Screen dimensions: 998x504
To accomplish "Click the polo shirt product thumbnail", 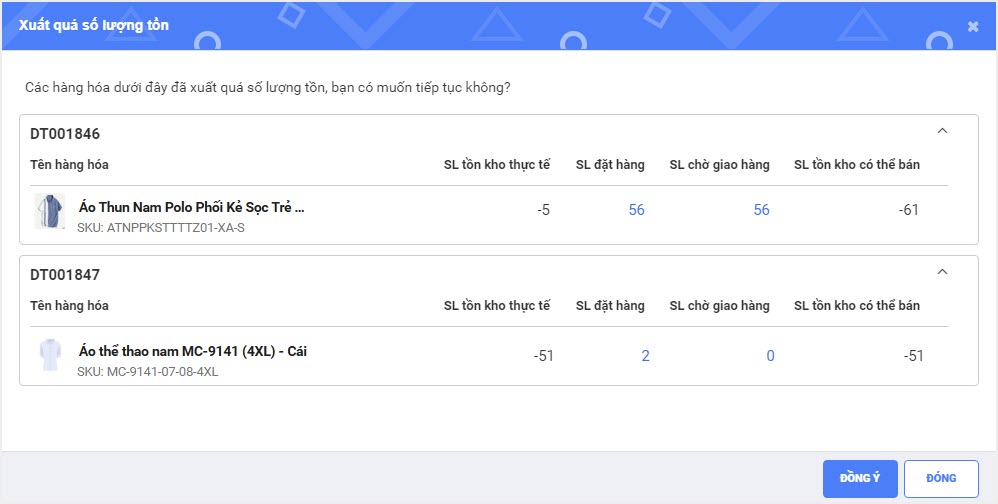I will point(49,211).
